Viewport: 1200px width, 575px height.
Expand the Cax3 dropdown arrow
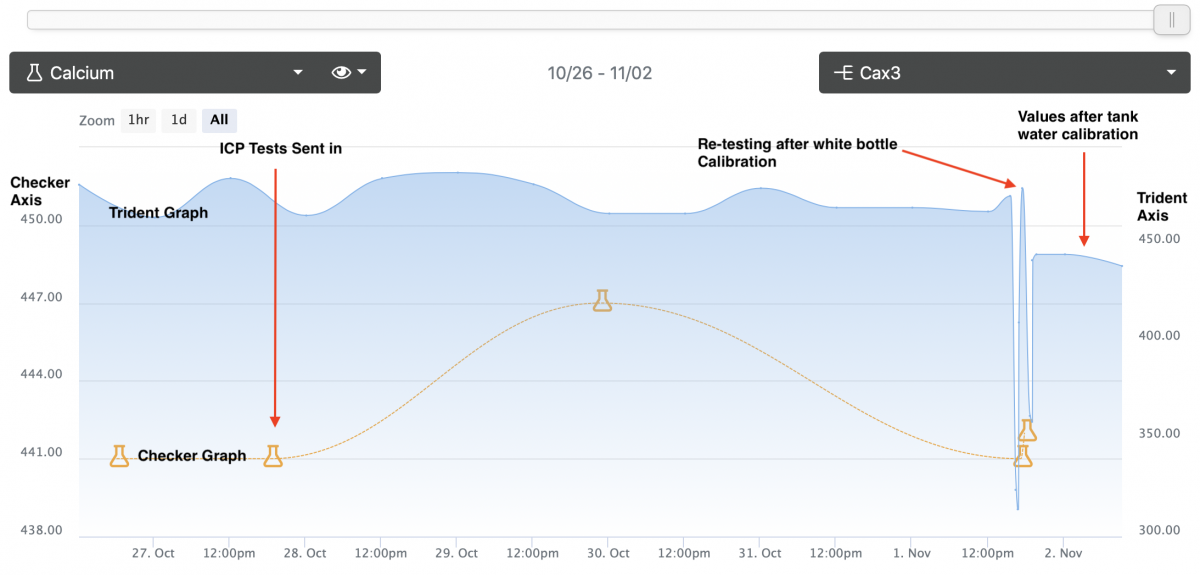[x=1171, y=73]
